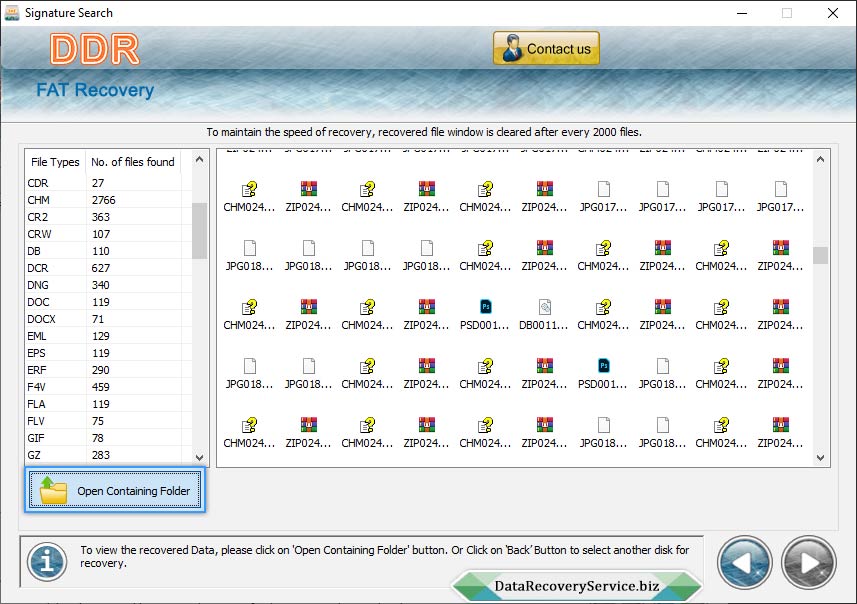Click the recovered files pane down arrow
The width and height of the screenshot is (857, 604).
pyautogui.click(x=820, y=458)
